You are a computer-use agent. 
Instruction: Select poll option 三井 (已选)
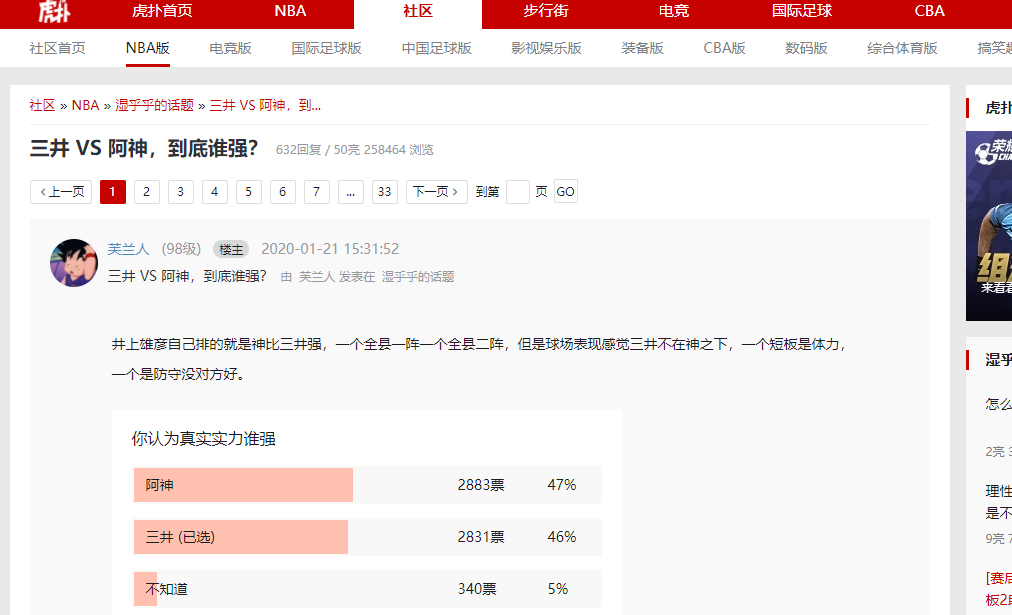[x=367, y=537]
